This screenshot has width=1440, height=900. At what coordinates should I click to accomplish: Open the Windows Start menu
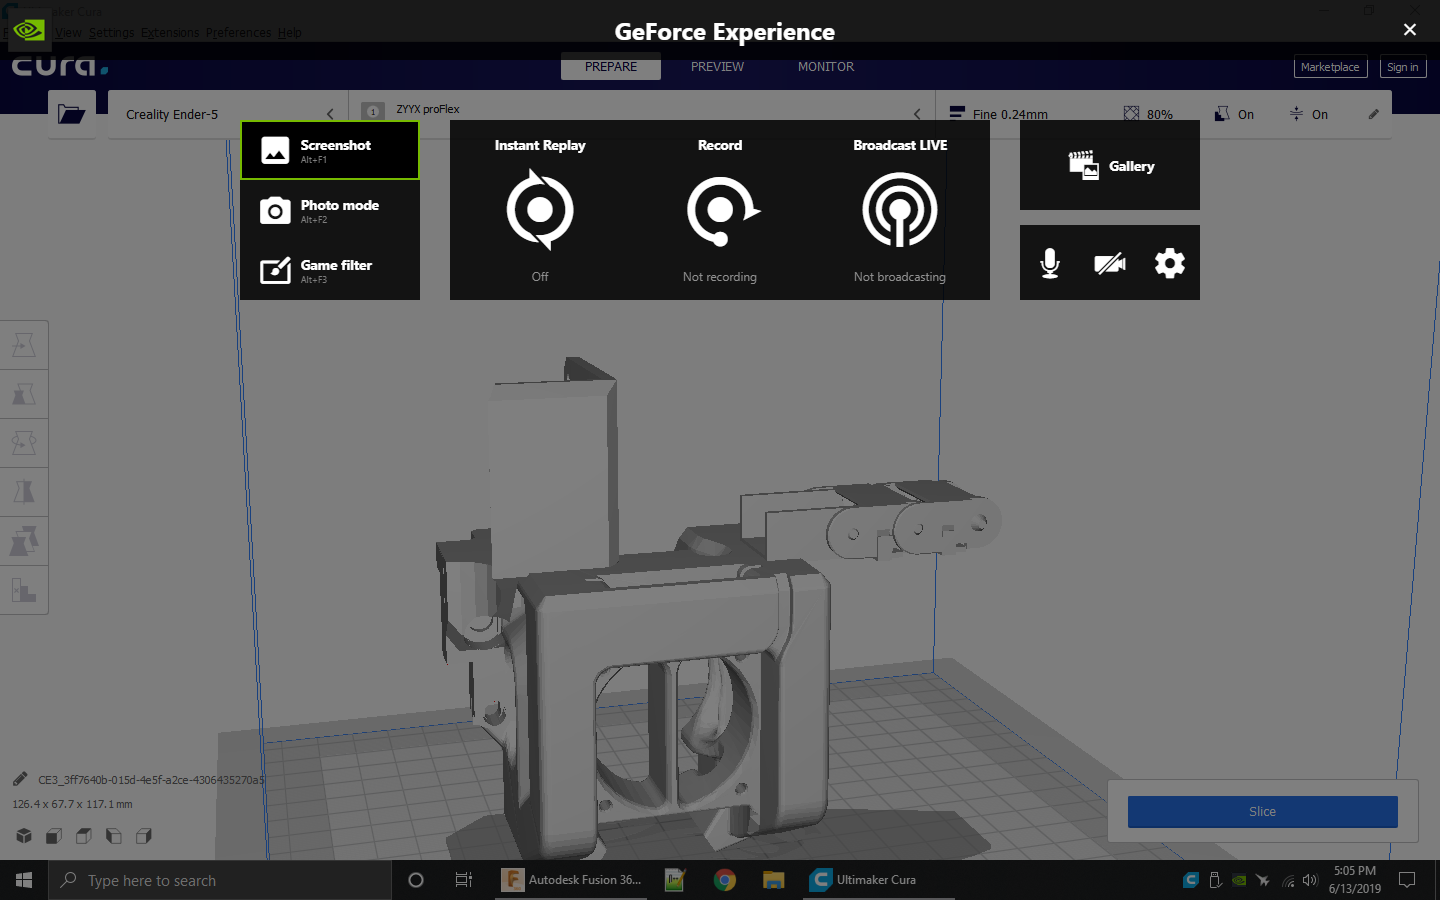(x=24, y=880)
